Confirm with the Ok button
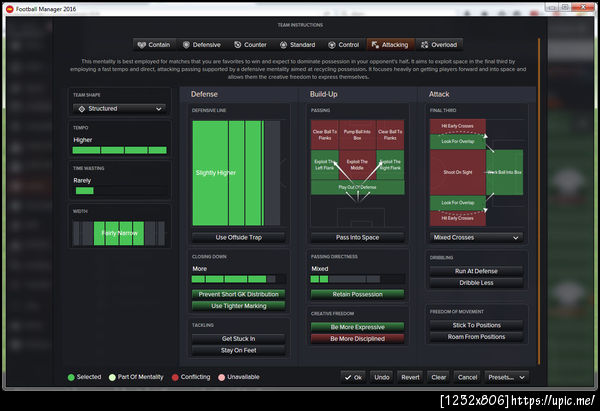The height and width of the screenshot is (411, 600). [353, 377]
